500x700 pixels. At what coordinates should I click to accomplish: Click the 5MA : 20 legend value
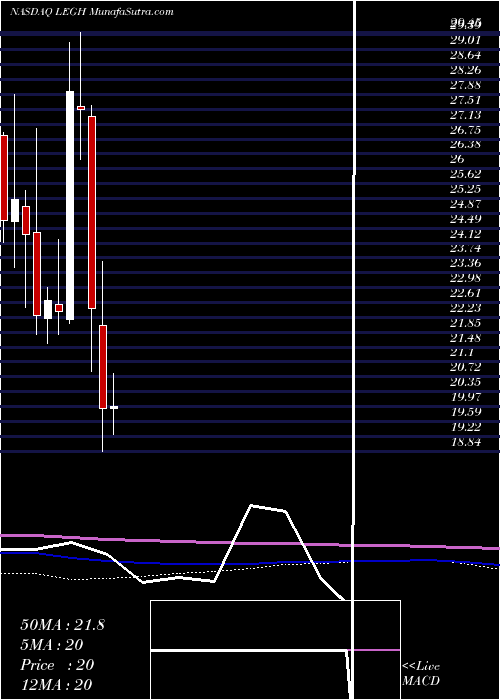tap(52, 645)
